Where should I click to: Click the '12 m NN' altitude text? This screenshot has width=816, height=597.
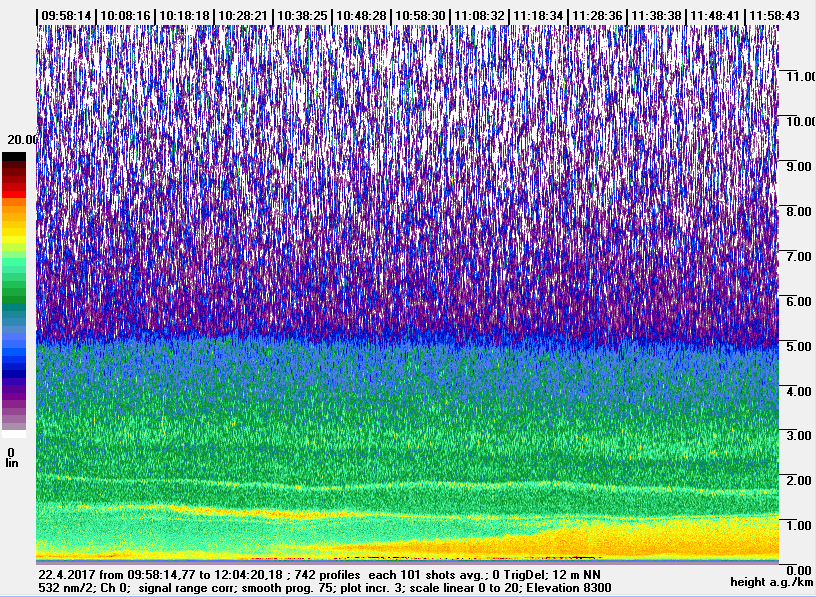pos(577,575)
